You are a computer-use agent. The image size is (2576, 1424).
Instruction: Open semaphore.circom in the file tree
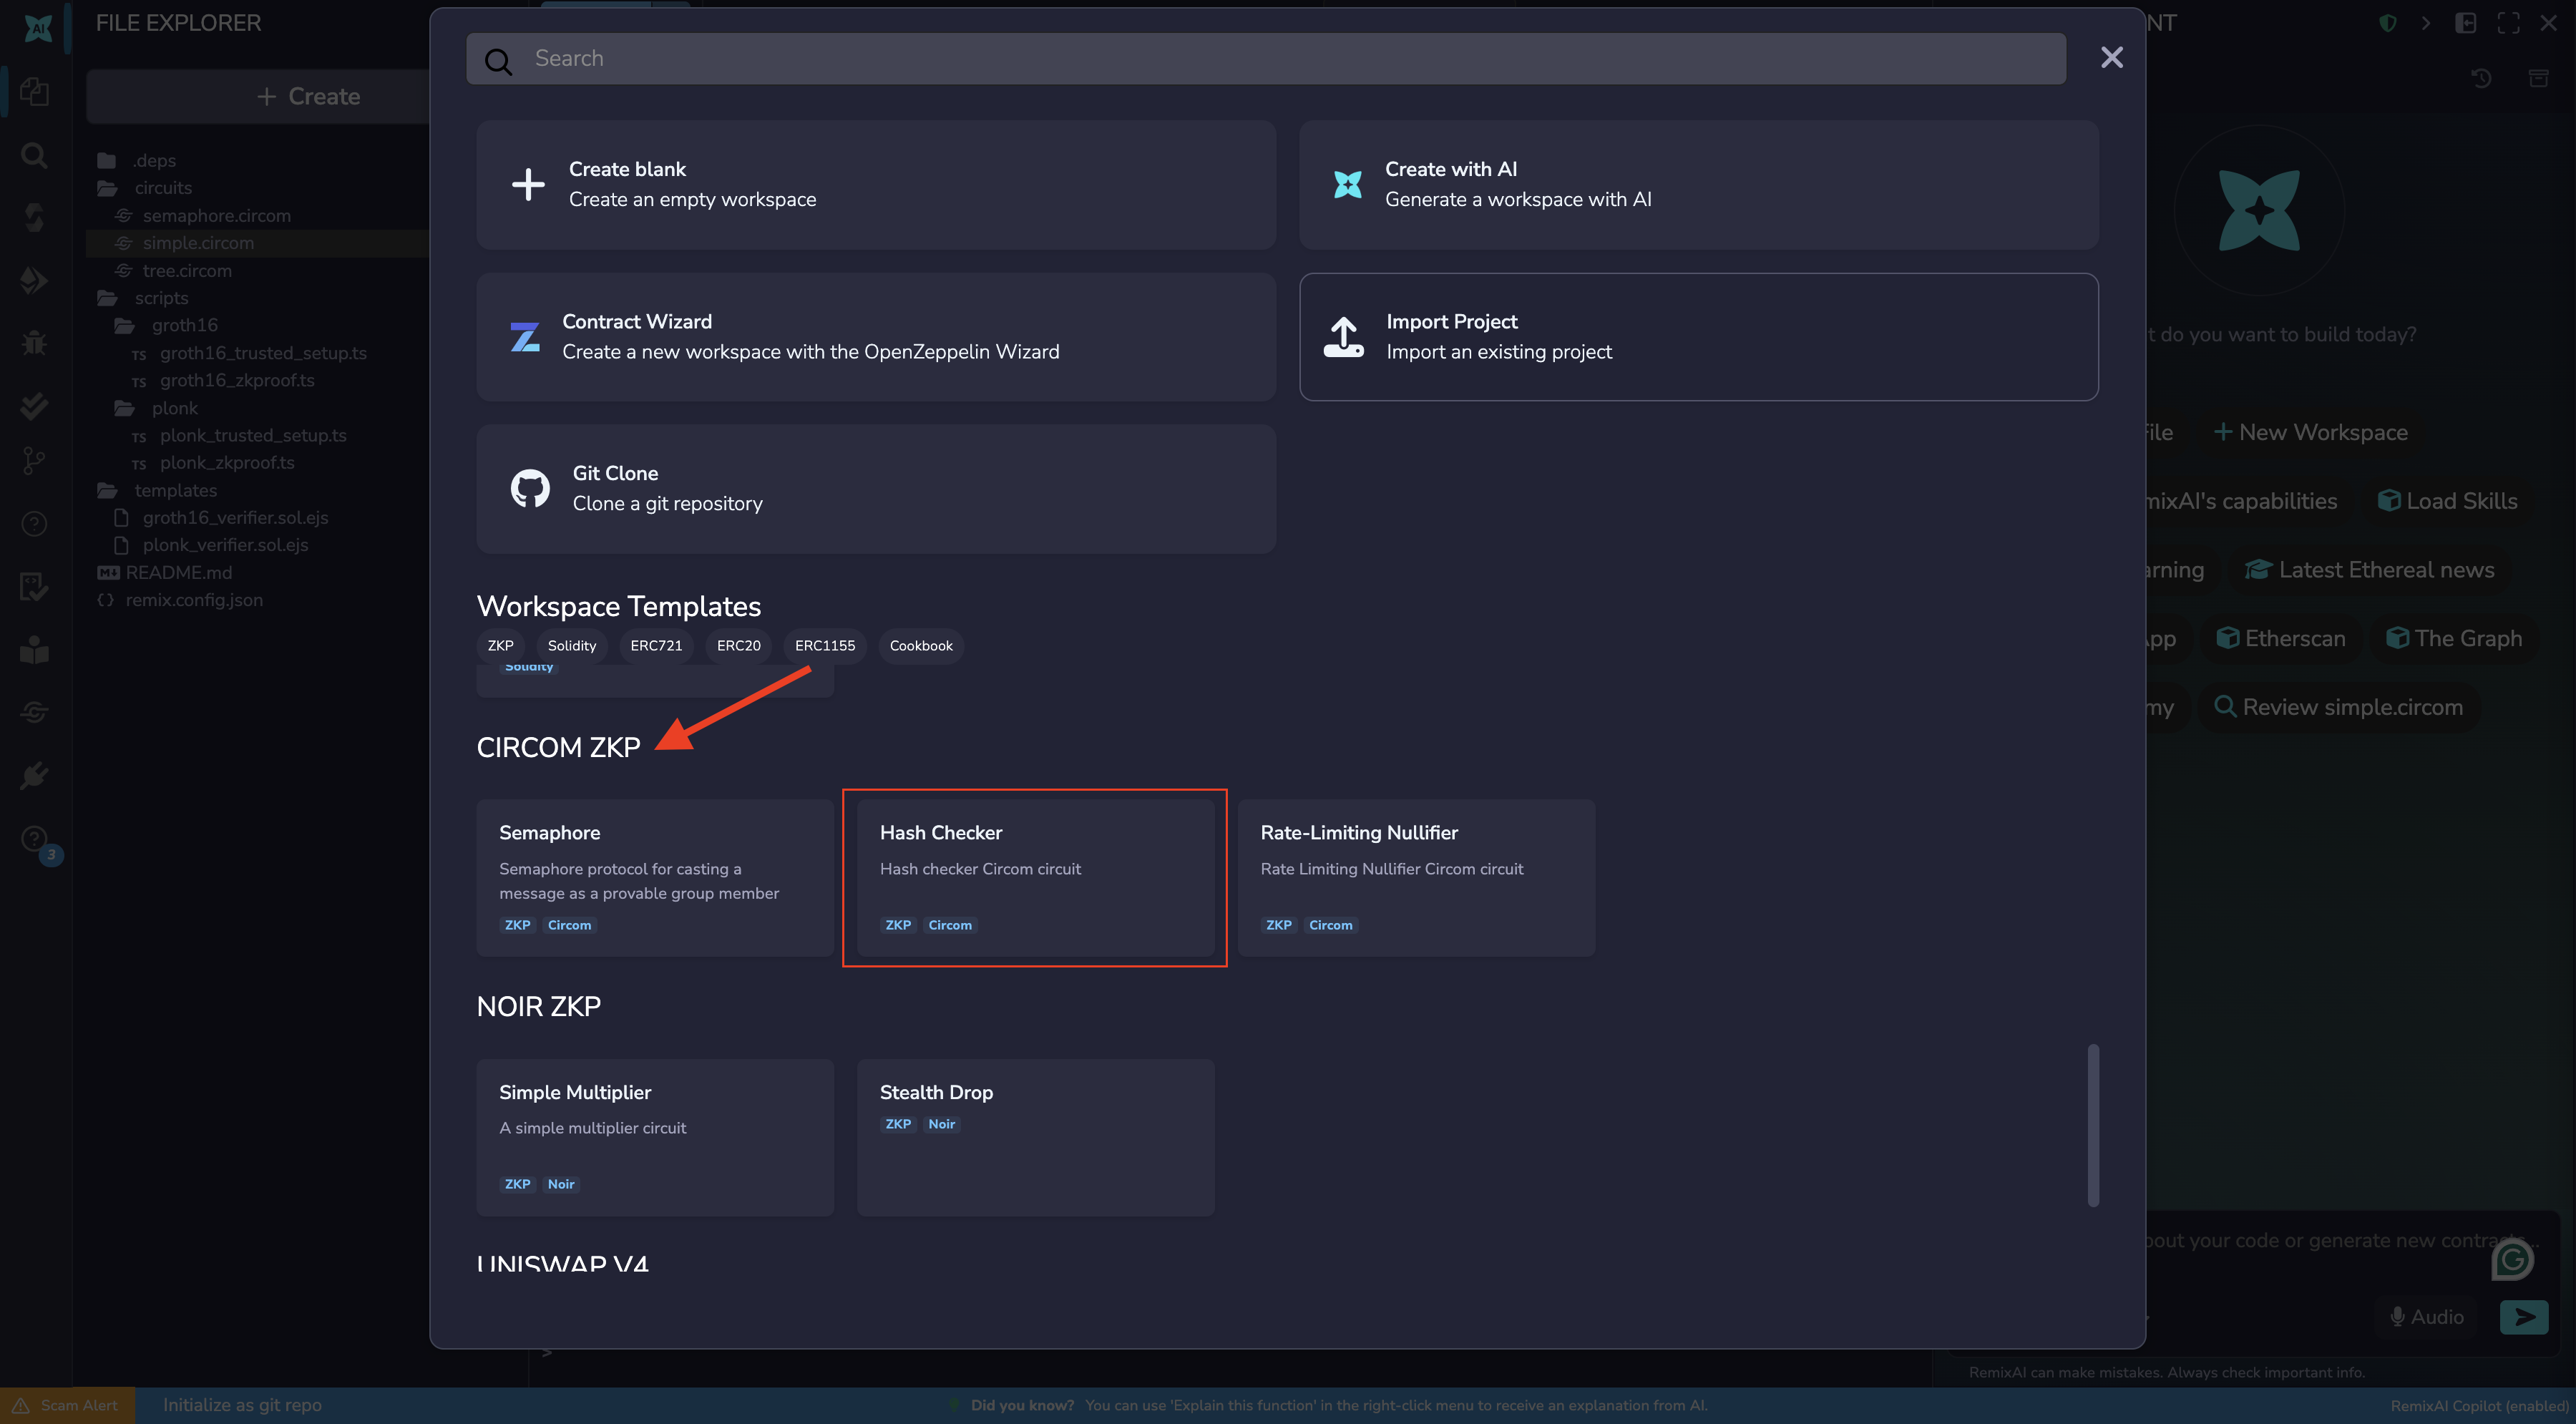[216, 216]
